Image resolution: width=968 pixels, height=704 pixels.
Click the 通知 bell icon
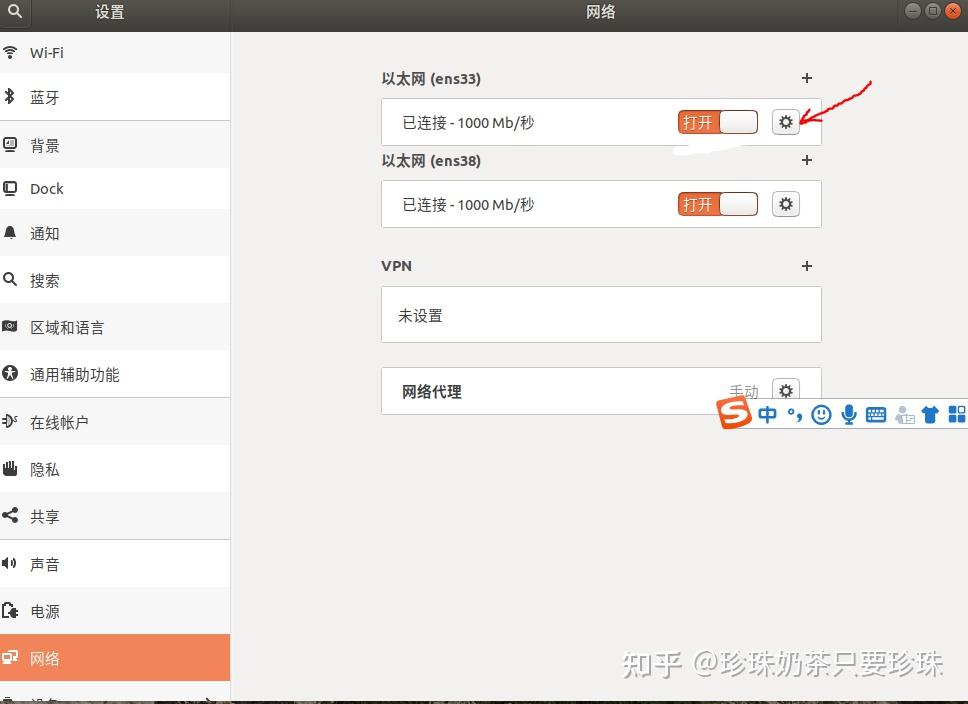pos(9,233)
